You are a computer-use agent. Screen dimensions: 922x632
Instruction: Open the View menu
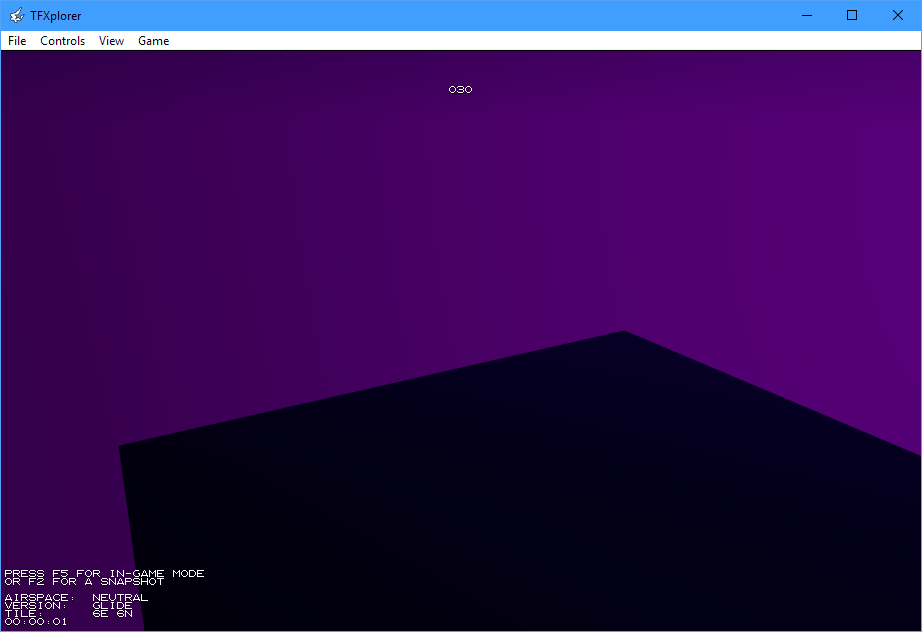(111, 41)
